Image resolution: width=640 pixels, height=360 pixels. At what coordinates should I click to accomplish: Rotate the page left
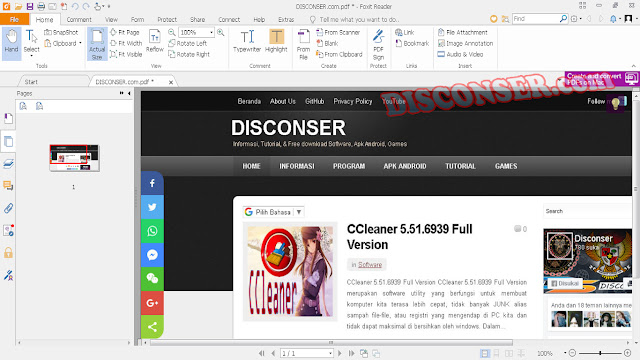[188, 43]
